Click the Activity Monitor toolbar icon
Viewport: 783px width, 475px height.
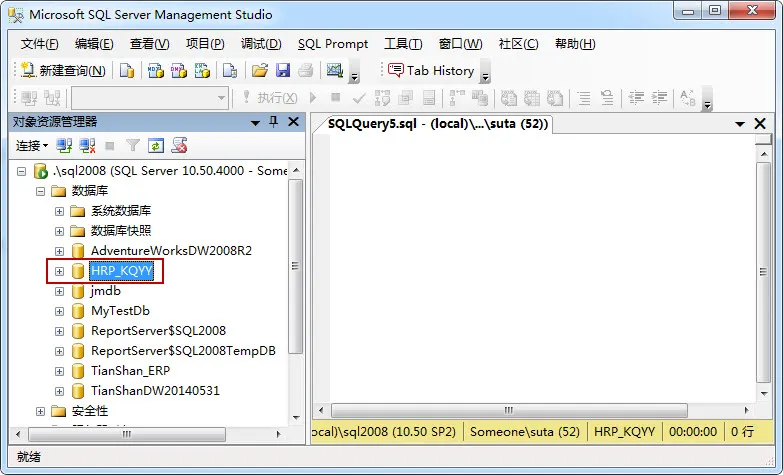pos(335,70)
